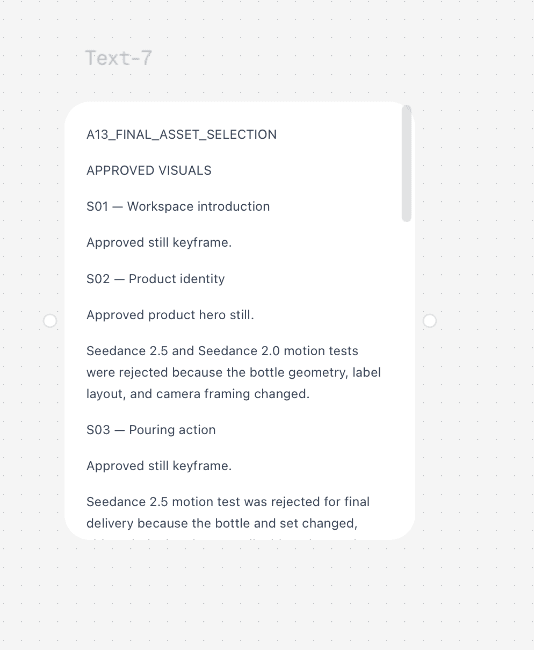534x650 pixels.
Task: Click the delivery because the bottle line
Action: pos(222,524)
